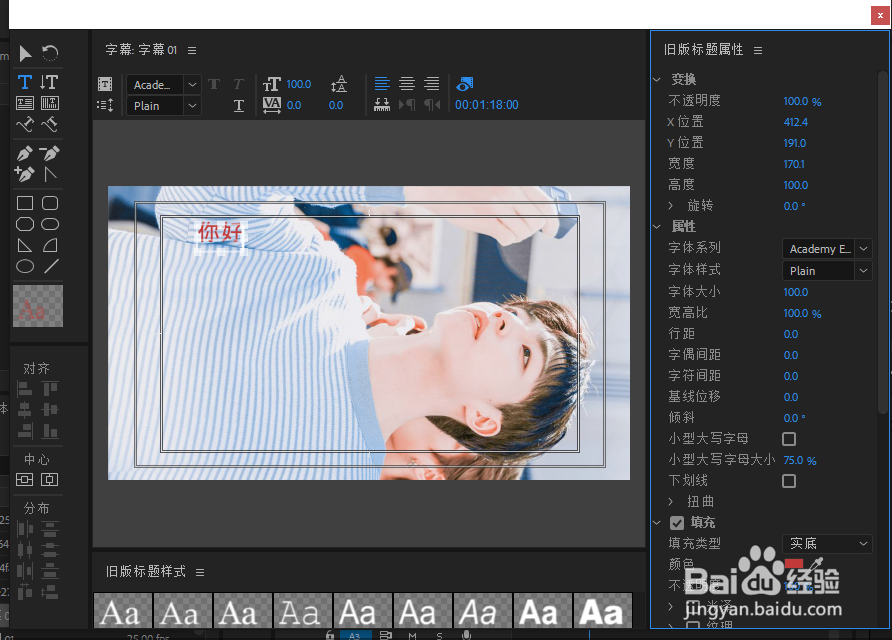Toggle italic text style
The width and height of the screenshot is (892, 640).
[x=238, y=84]
